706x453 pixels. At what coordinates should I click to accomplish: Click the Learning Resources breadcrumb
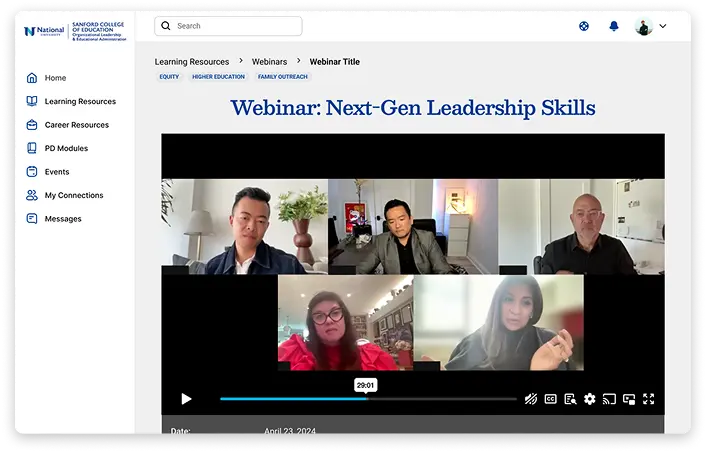pos(191,62)
